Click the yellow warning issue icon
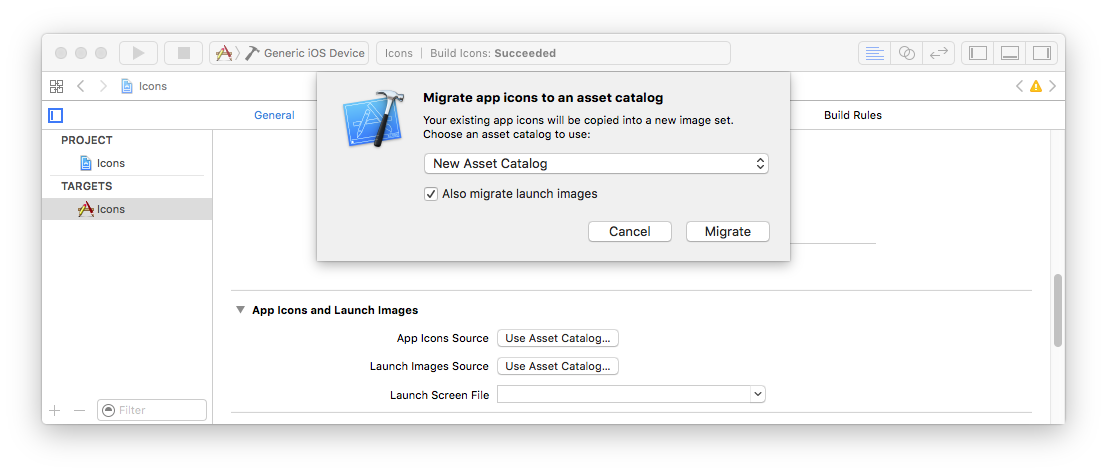1107x474 pixels. 1036,86
